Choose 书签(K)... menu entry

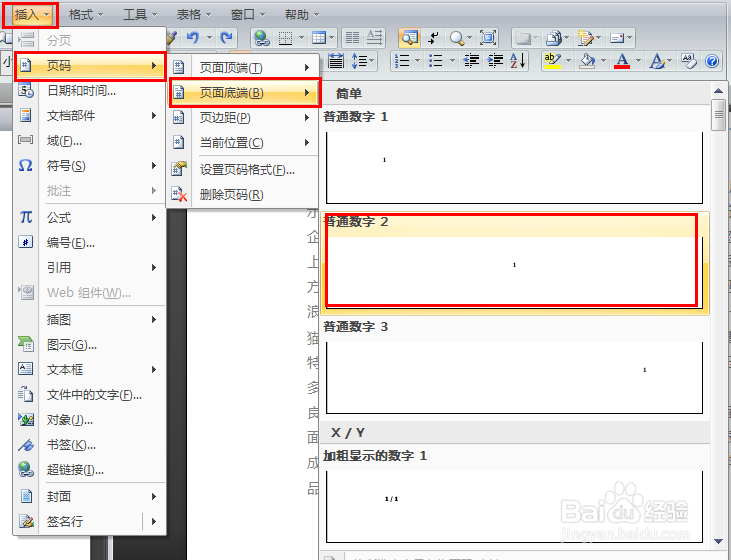90,445
